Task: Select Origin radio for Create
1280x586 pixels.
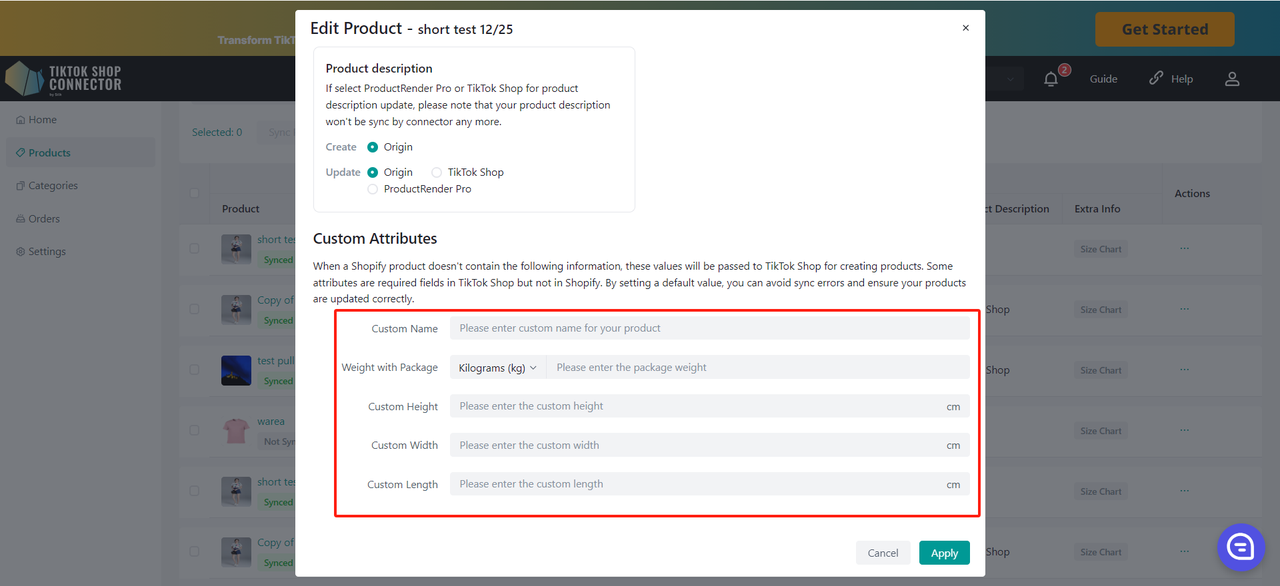Action: click(x=373, y=147)
